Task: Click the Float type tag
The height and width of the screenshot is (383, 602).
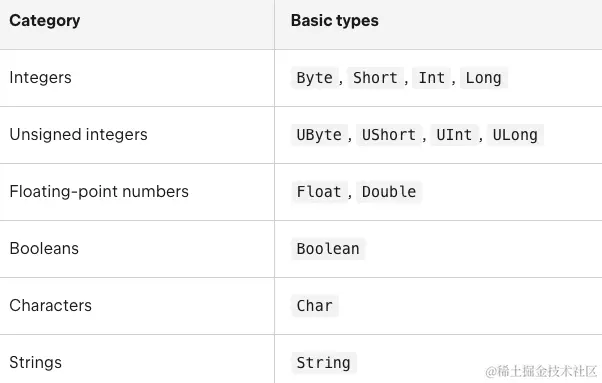Action: 319,192
